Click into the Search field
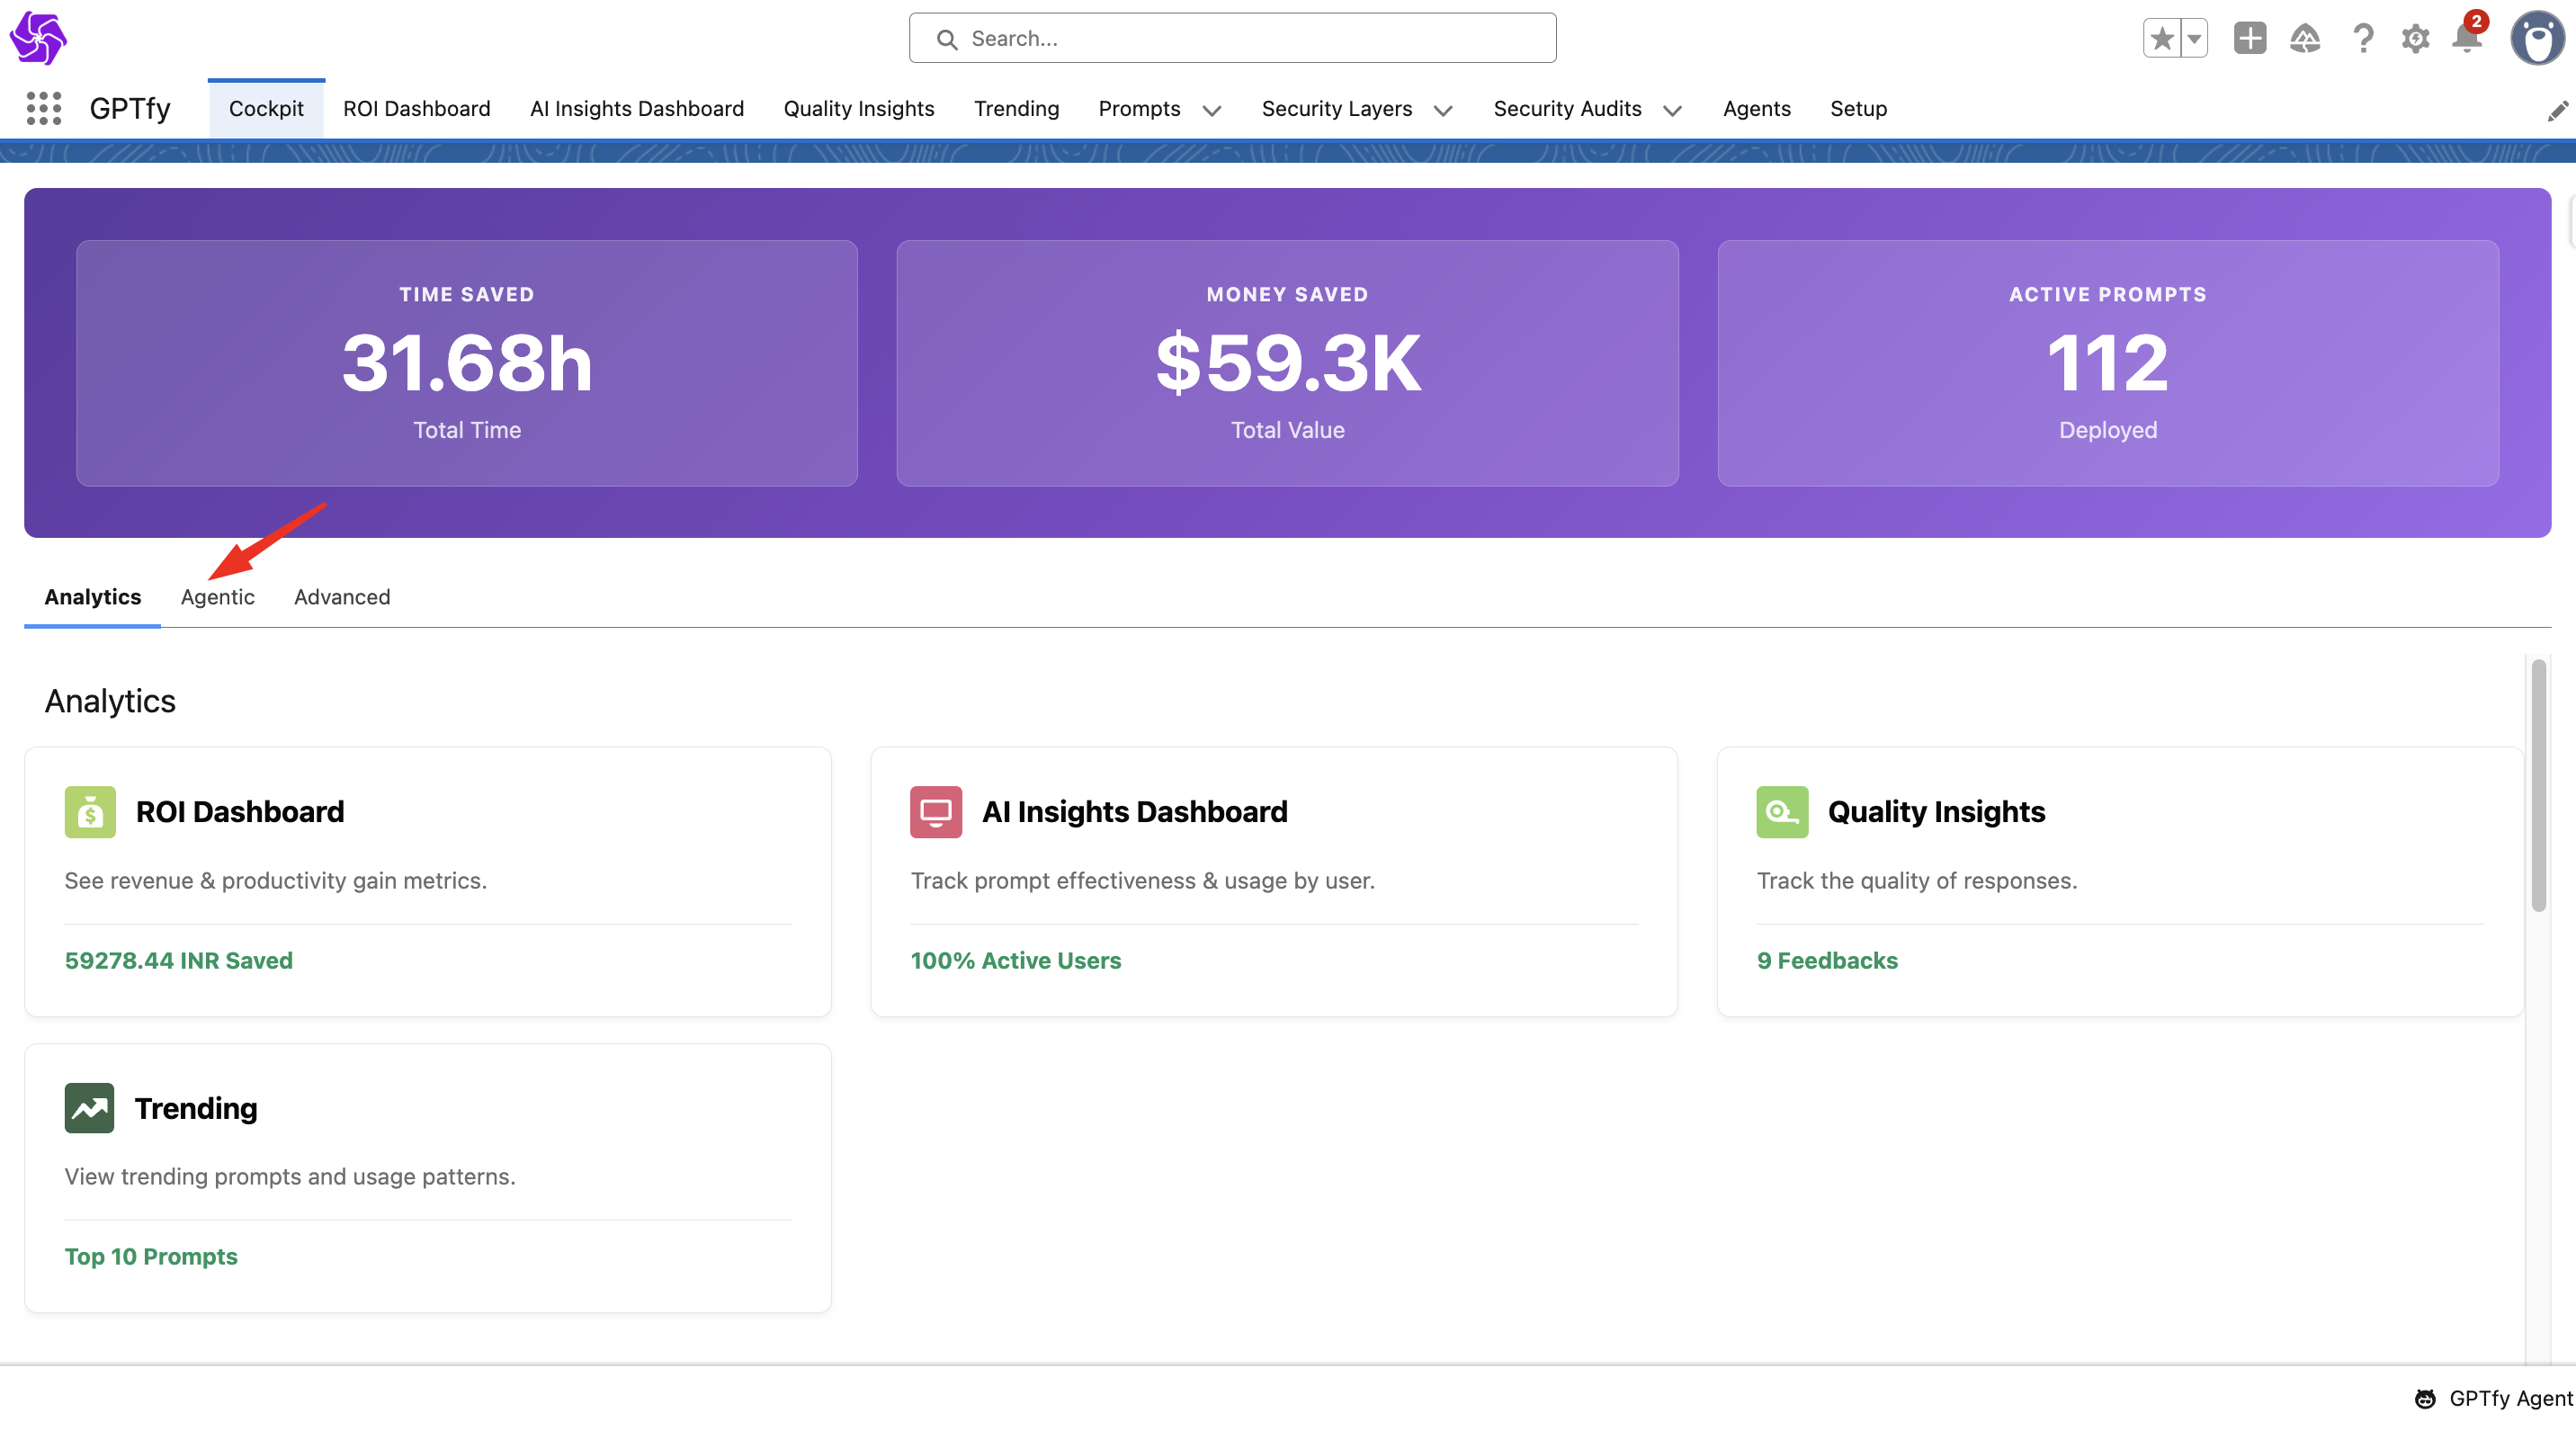Viewport: 2576px width, 1431px height. pos(1232,39)
